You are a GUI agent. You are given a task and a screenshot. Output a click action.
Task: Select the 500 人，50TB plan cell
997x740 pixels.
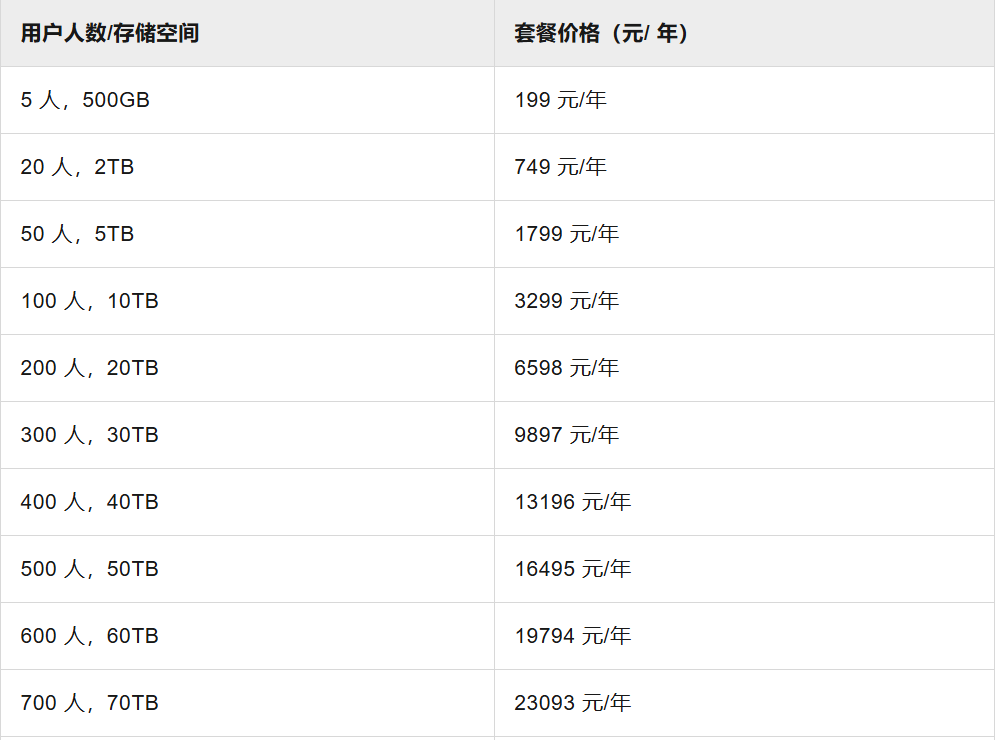tap(89, 569)
